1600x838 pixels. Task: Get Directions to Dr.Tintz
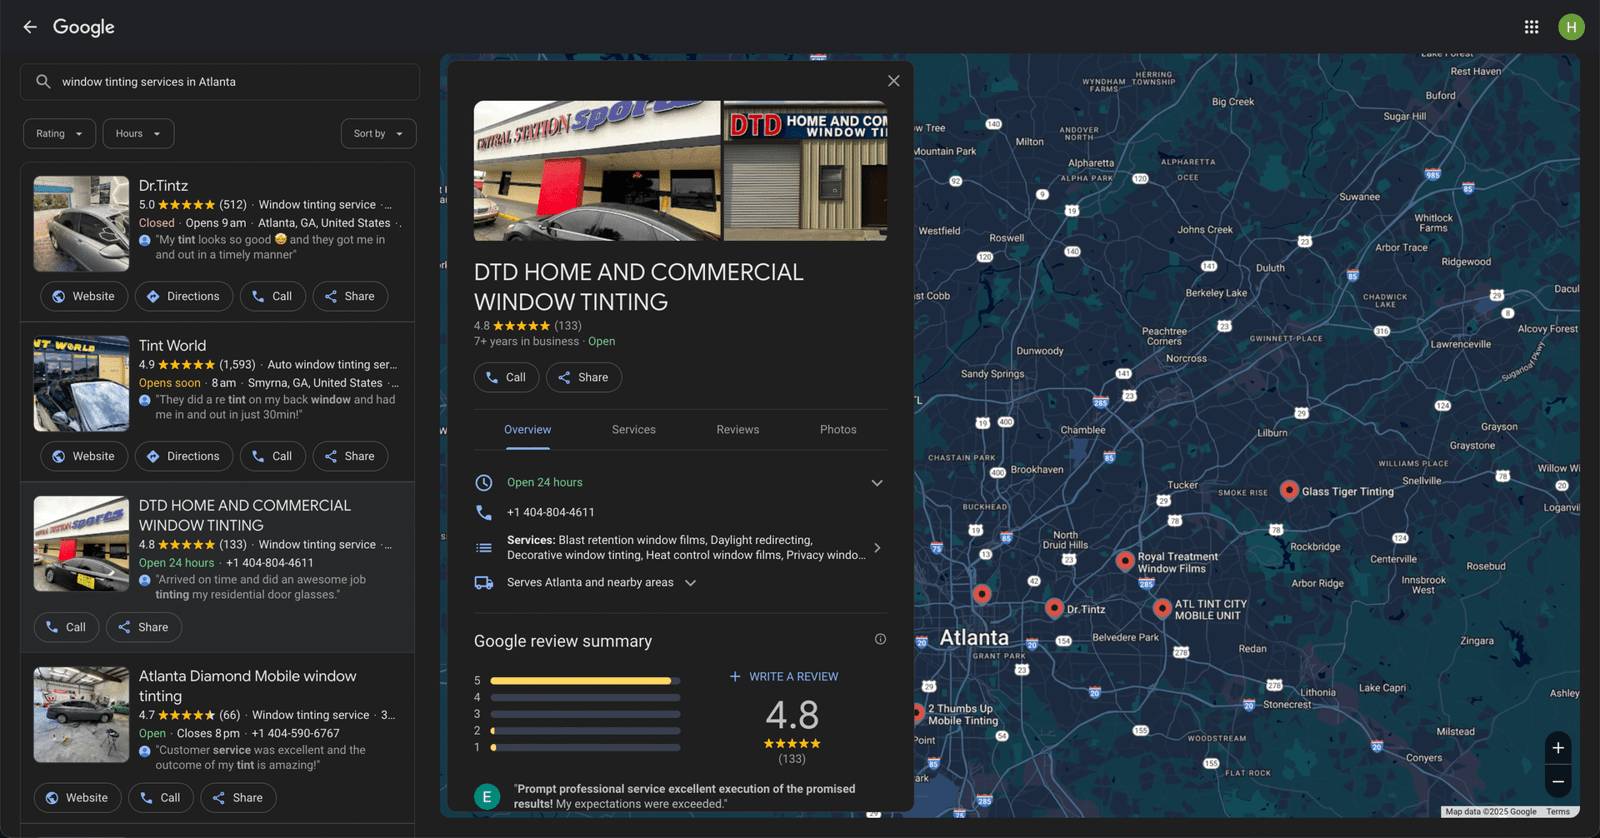tap(183, 296)
